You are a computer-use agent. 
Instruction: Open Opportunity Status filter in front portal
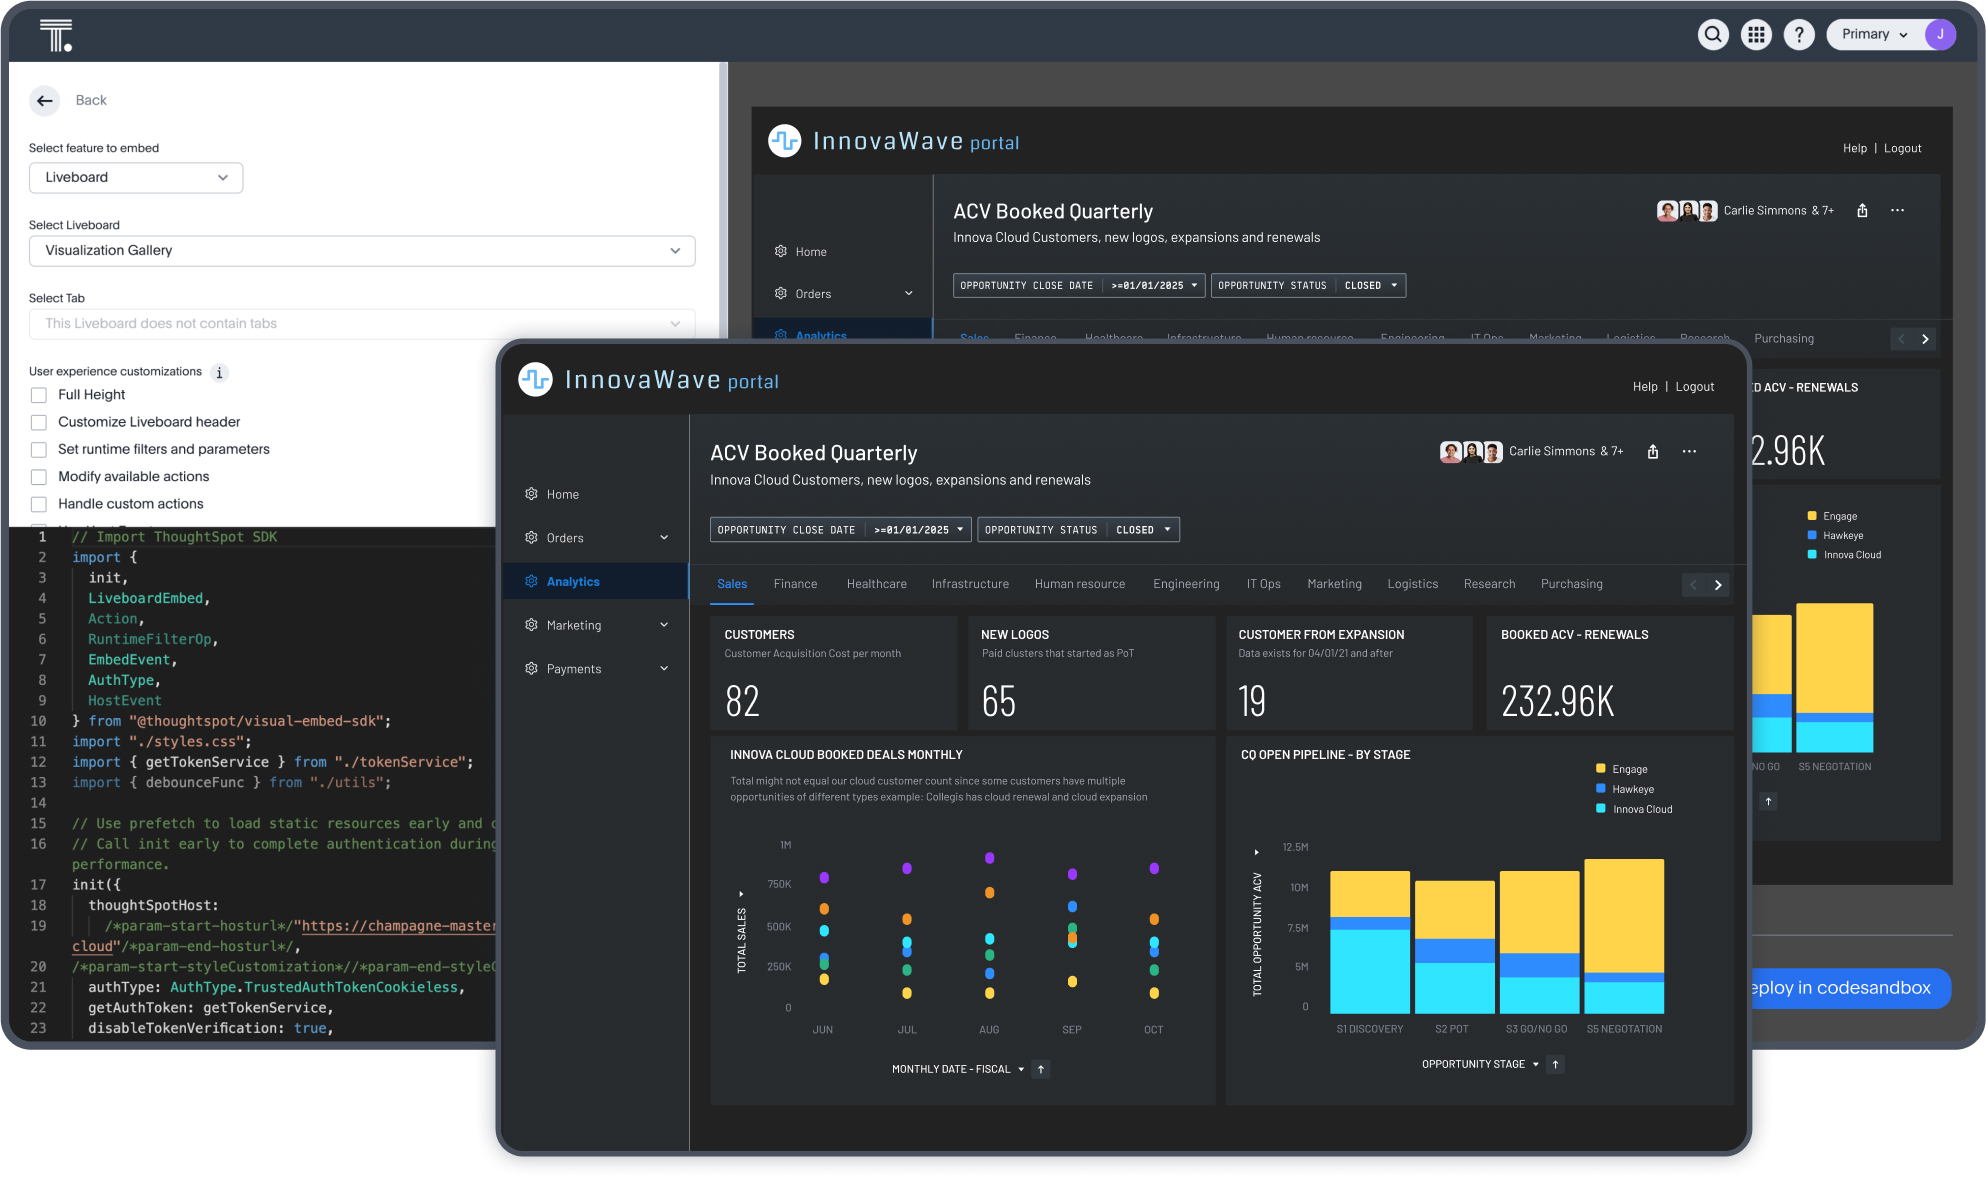1078,530
